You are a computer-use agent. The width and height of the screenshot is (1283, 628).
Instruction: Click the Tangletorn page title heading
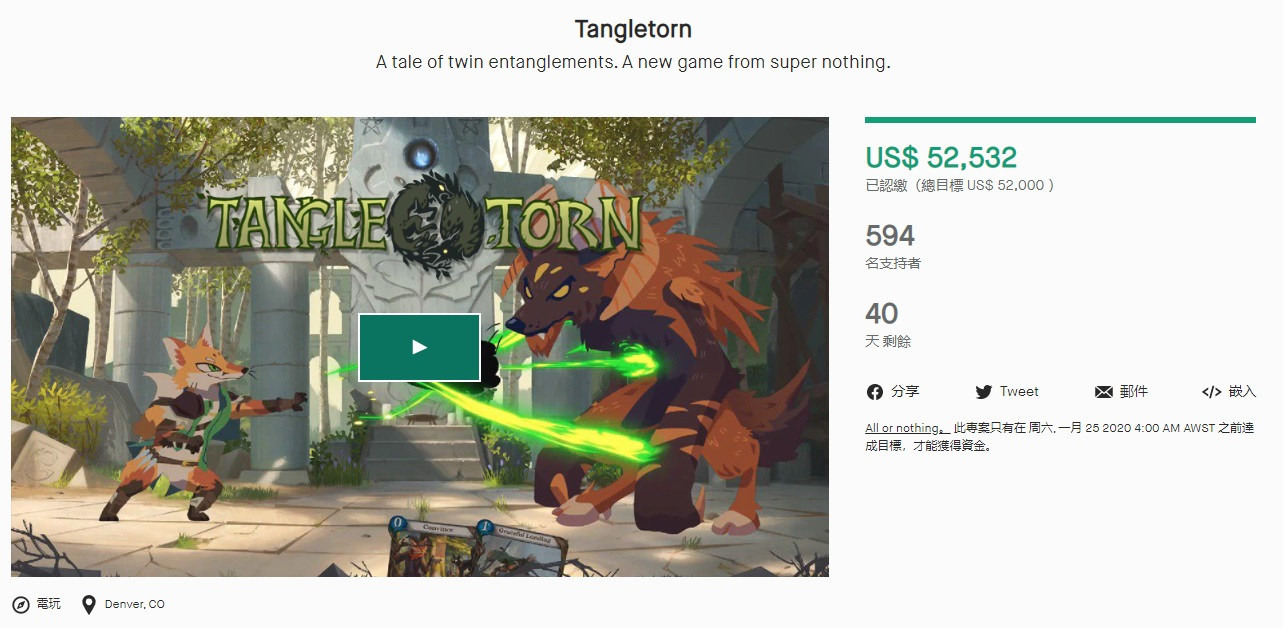pyautogui.click(x=633, y=29)
